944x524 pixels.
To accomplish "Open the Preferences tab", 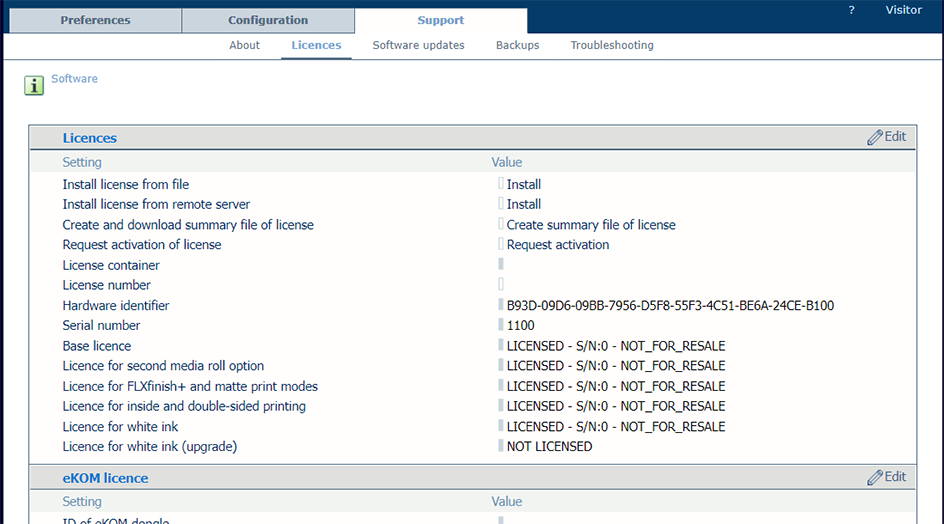I will click(95, 21).
